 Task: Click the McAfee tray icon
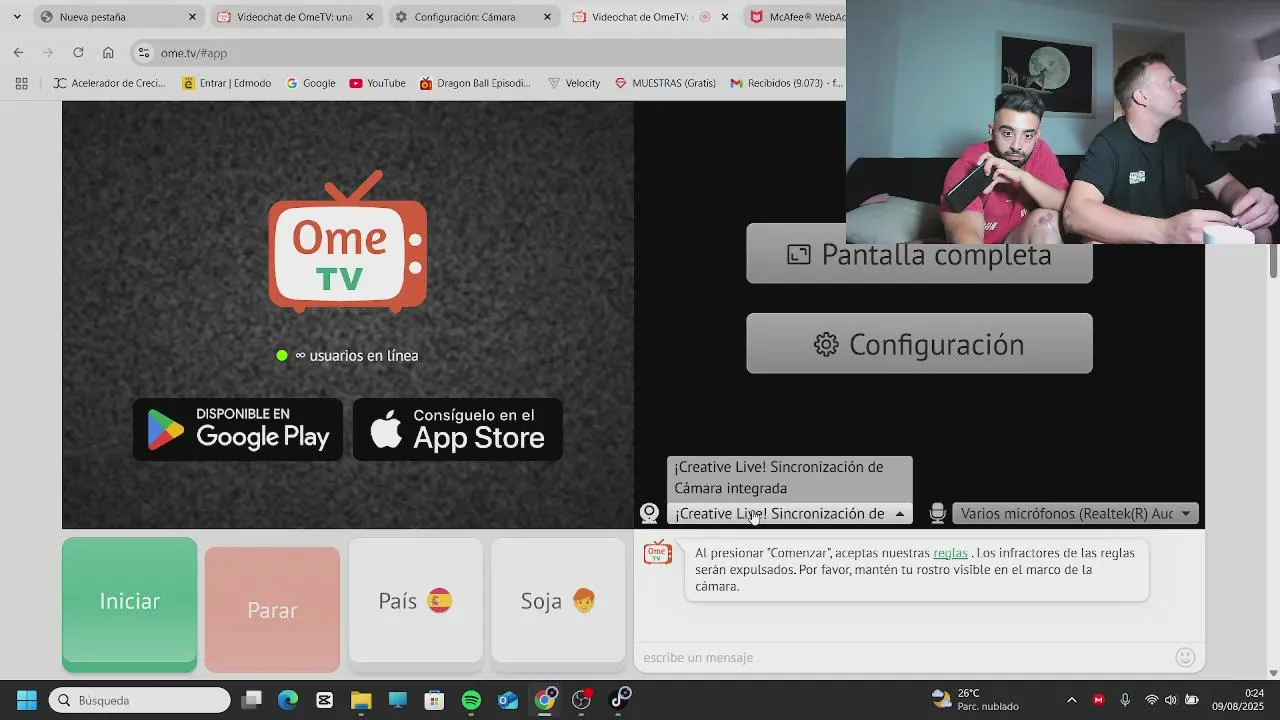click(1099, 700)
